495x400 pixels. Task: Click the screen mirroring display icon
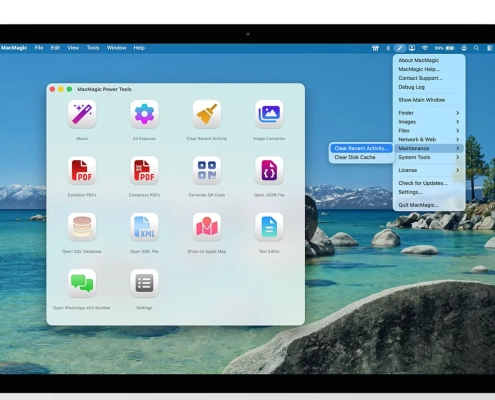click(x=412, y=48)
